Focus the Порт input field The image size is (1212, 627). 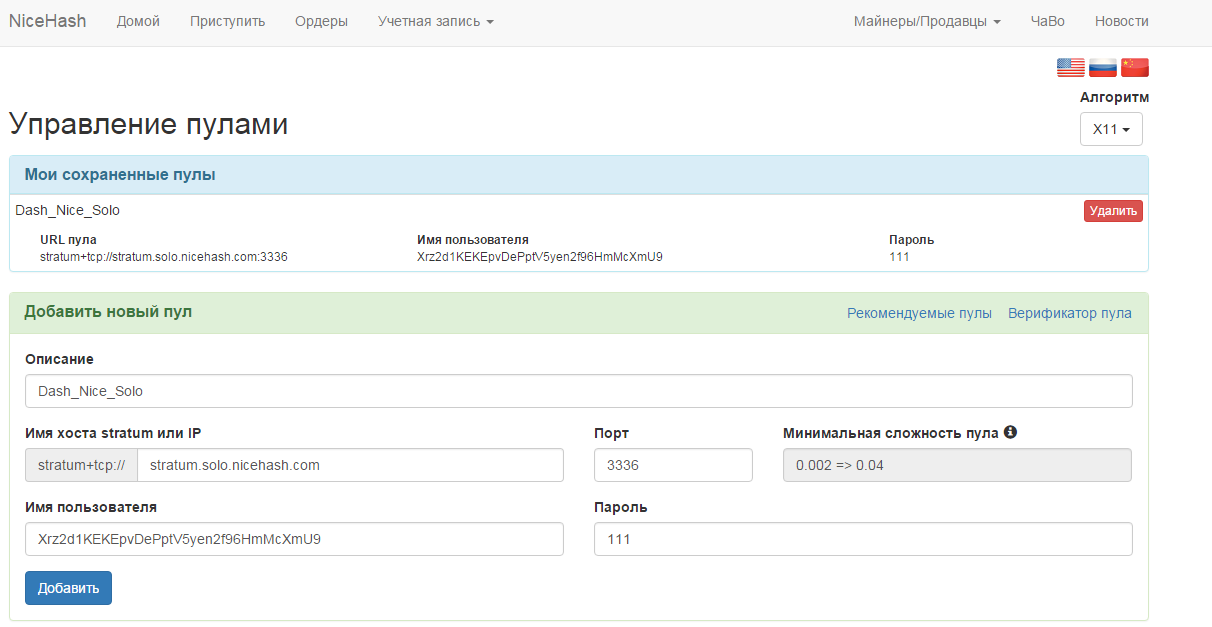coord(672,465)
